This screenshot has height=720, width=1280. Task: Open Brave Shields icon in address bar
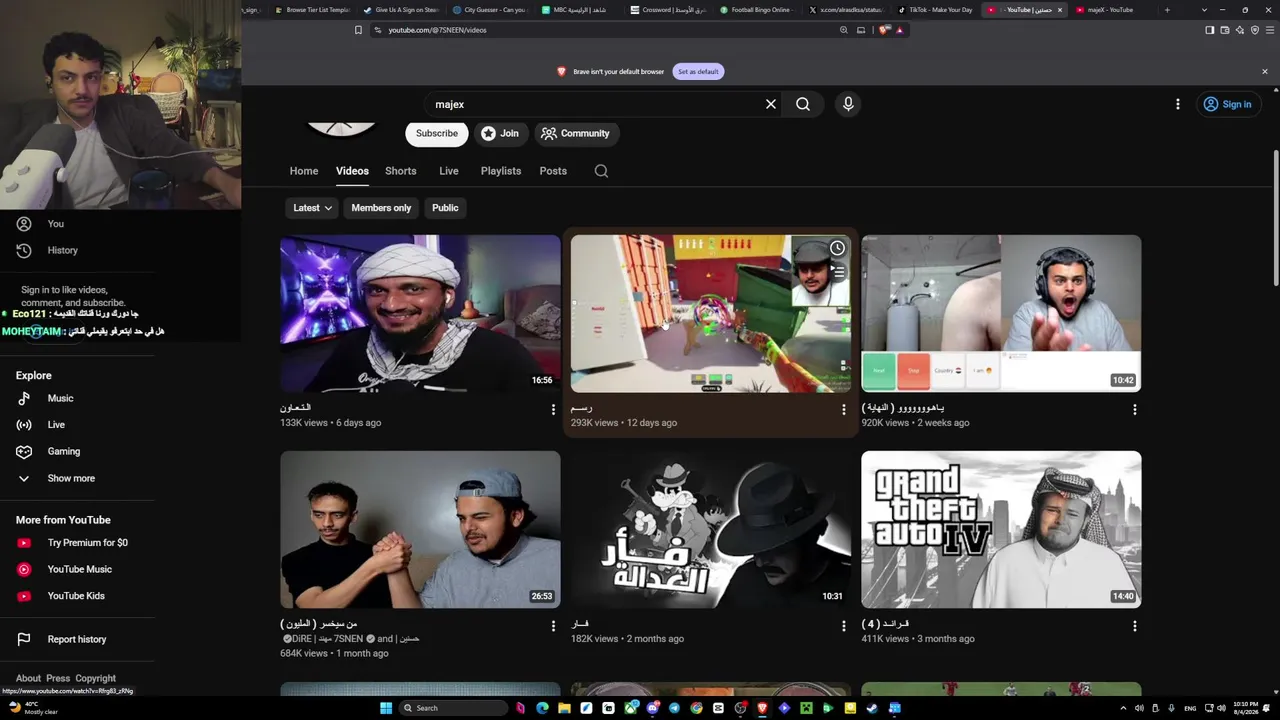(884, 30)
